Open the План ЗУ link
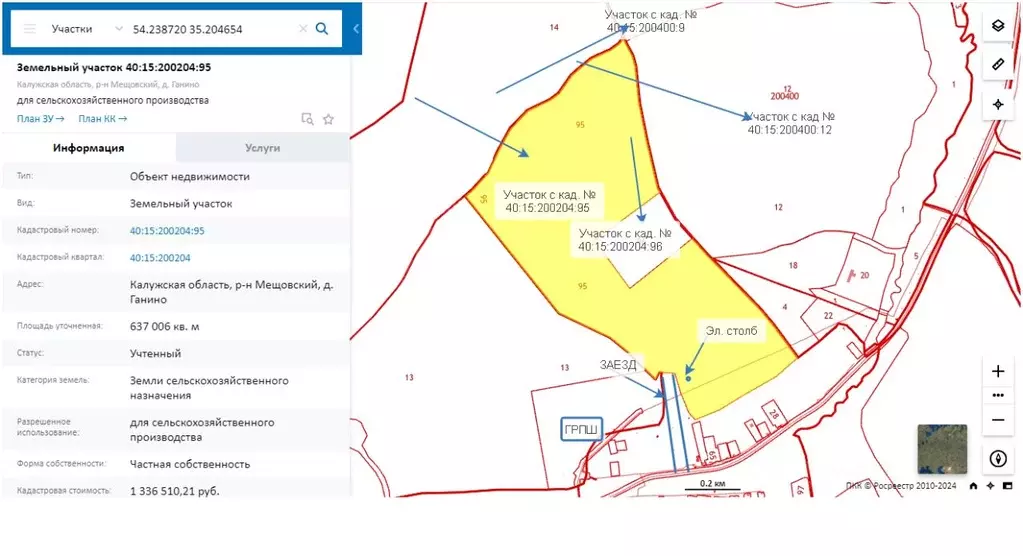This screenshot has height=556, width=1023. pos(40,119)
